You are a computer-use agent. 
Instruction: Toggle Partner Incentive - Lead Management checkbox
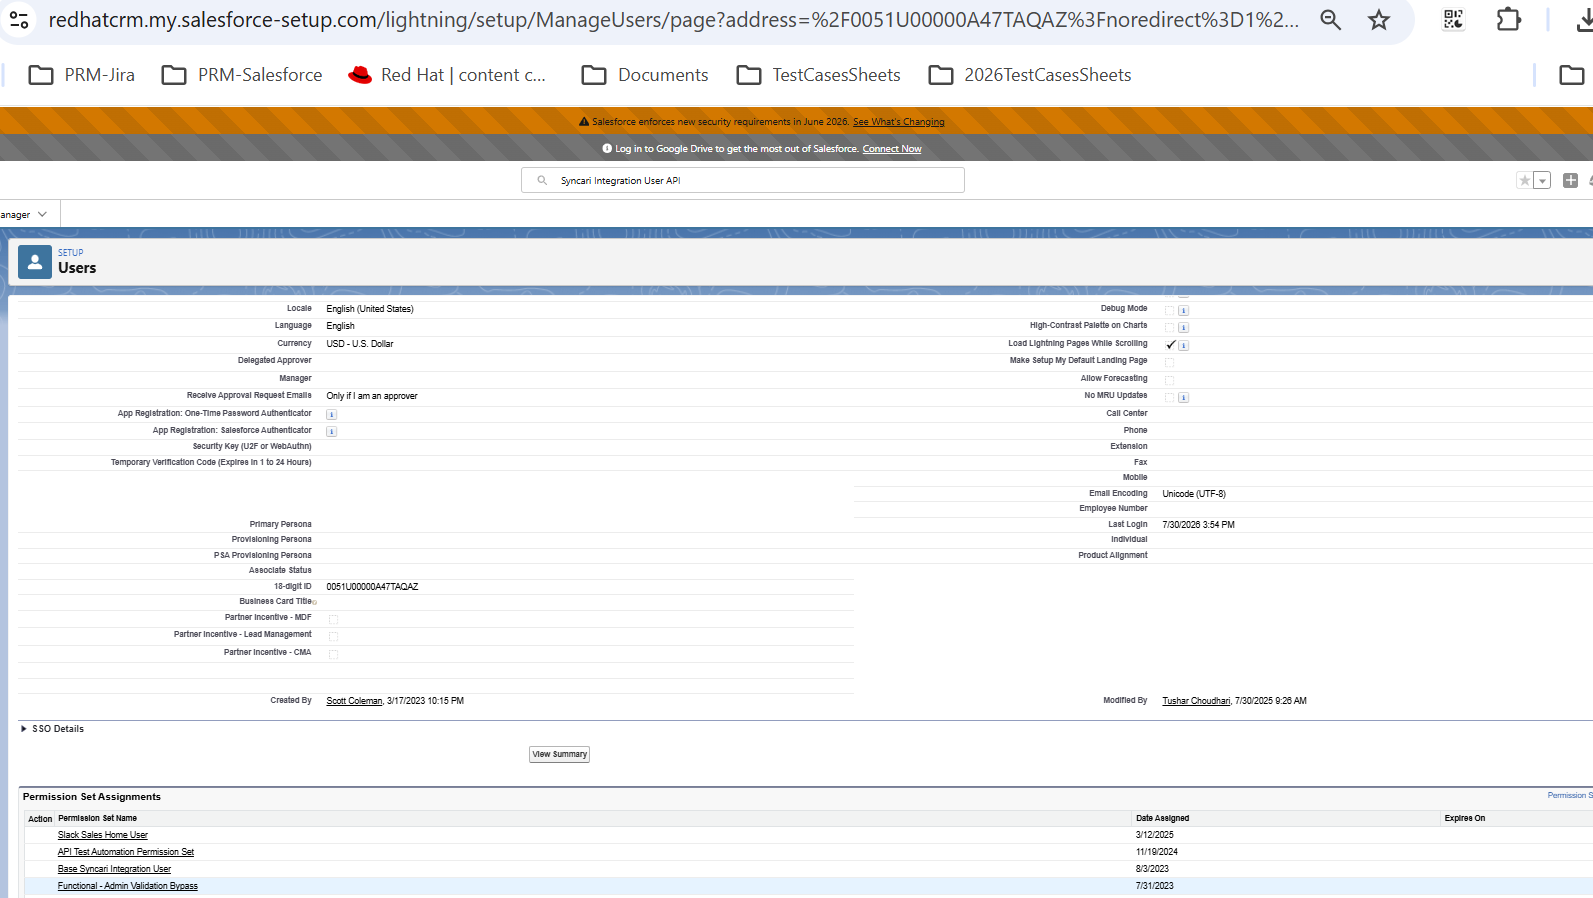pyautogui.click(x=333, y=637)
